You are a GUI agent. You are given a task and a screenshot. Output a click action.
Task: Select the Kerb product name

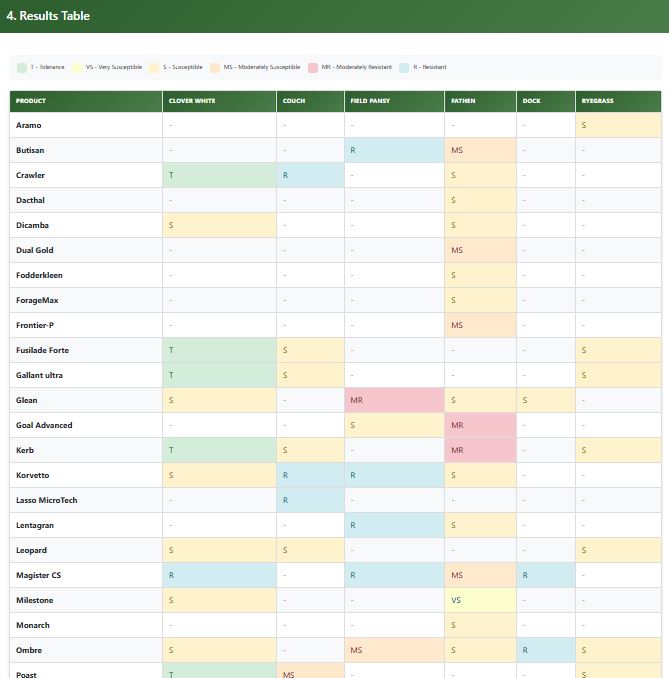(x=25, y=451)
